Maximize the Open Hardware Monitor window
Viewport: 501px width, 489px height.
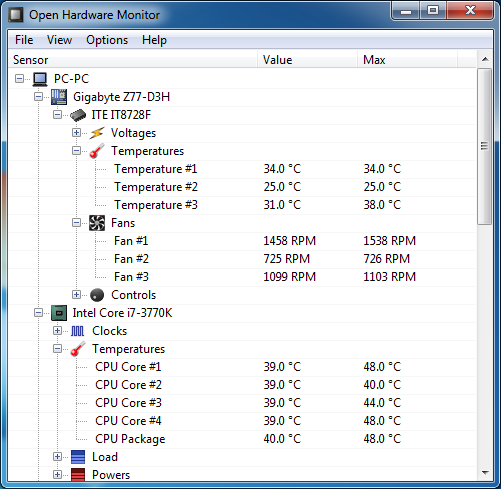tap(432, 11)
